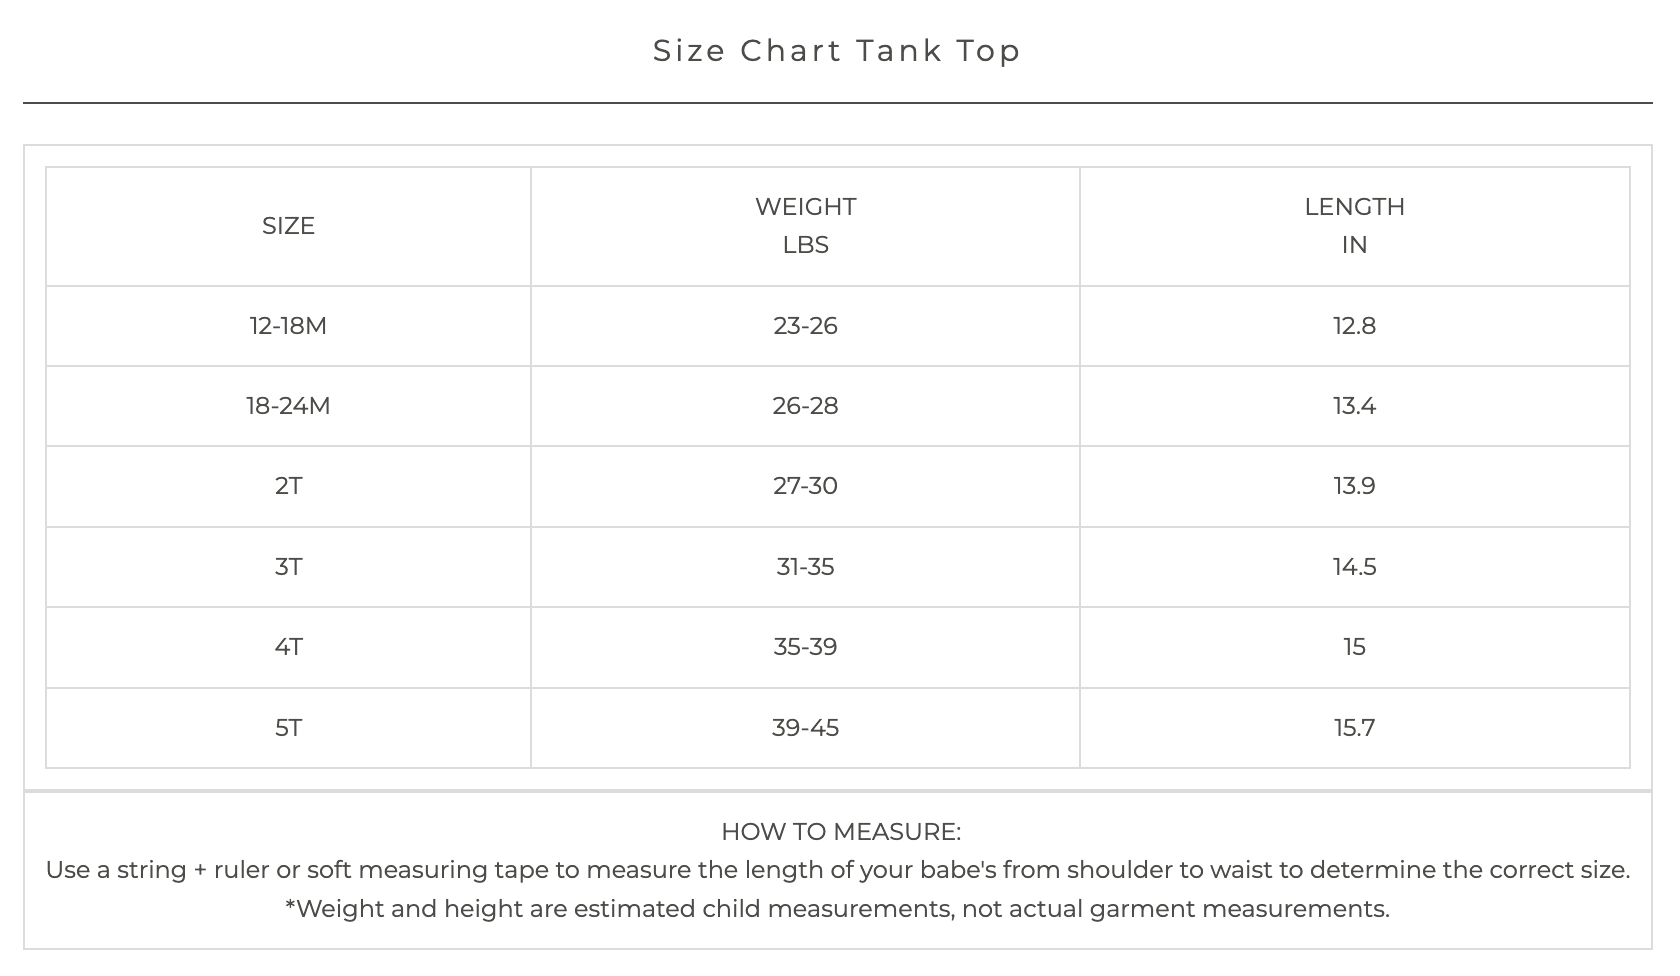This screenshot has width=1680, height=976.
Task: Click the WEIGHT LBS column header
Action: tap(805, 226)
